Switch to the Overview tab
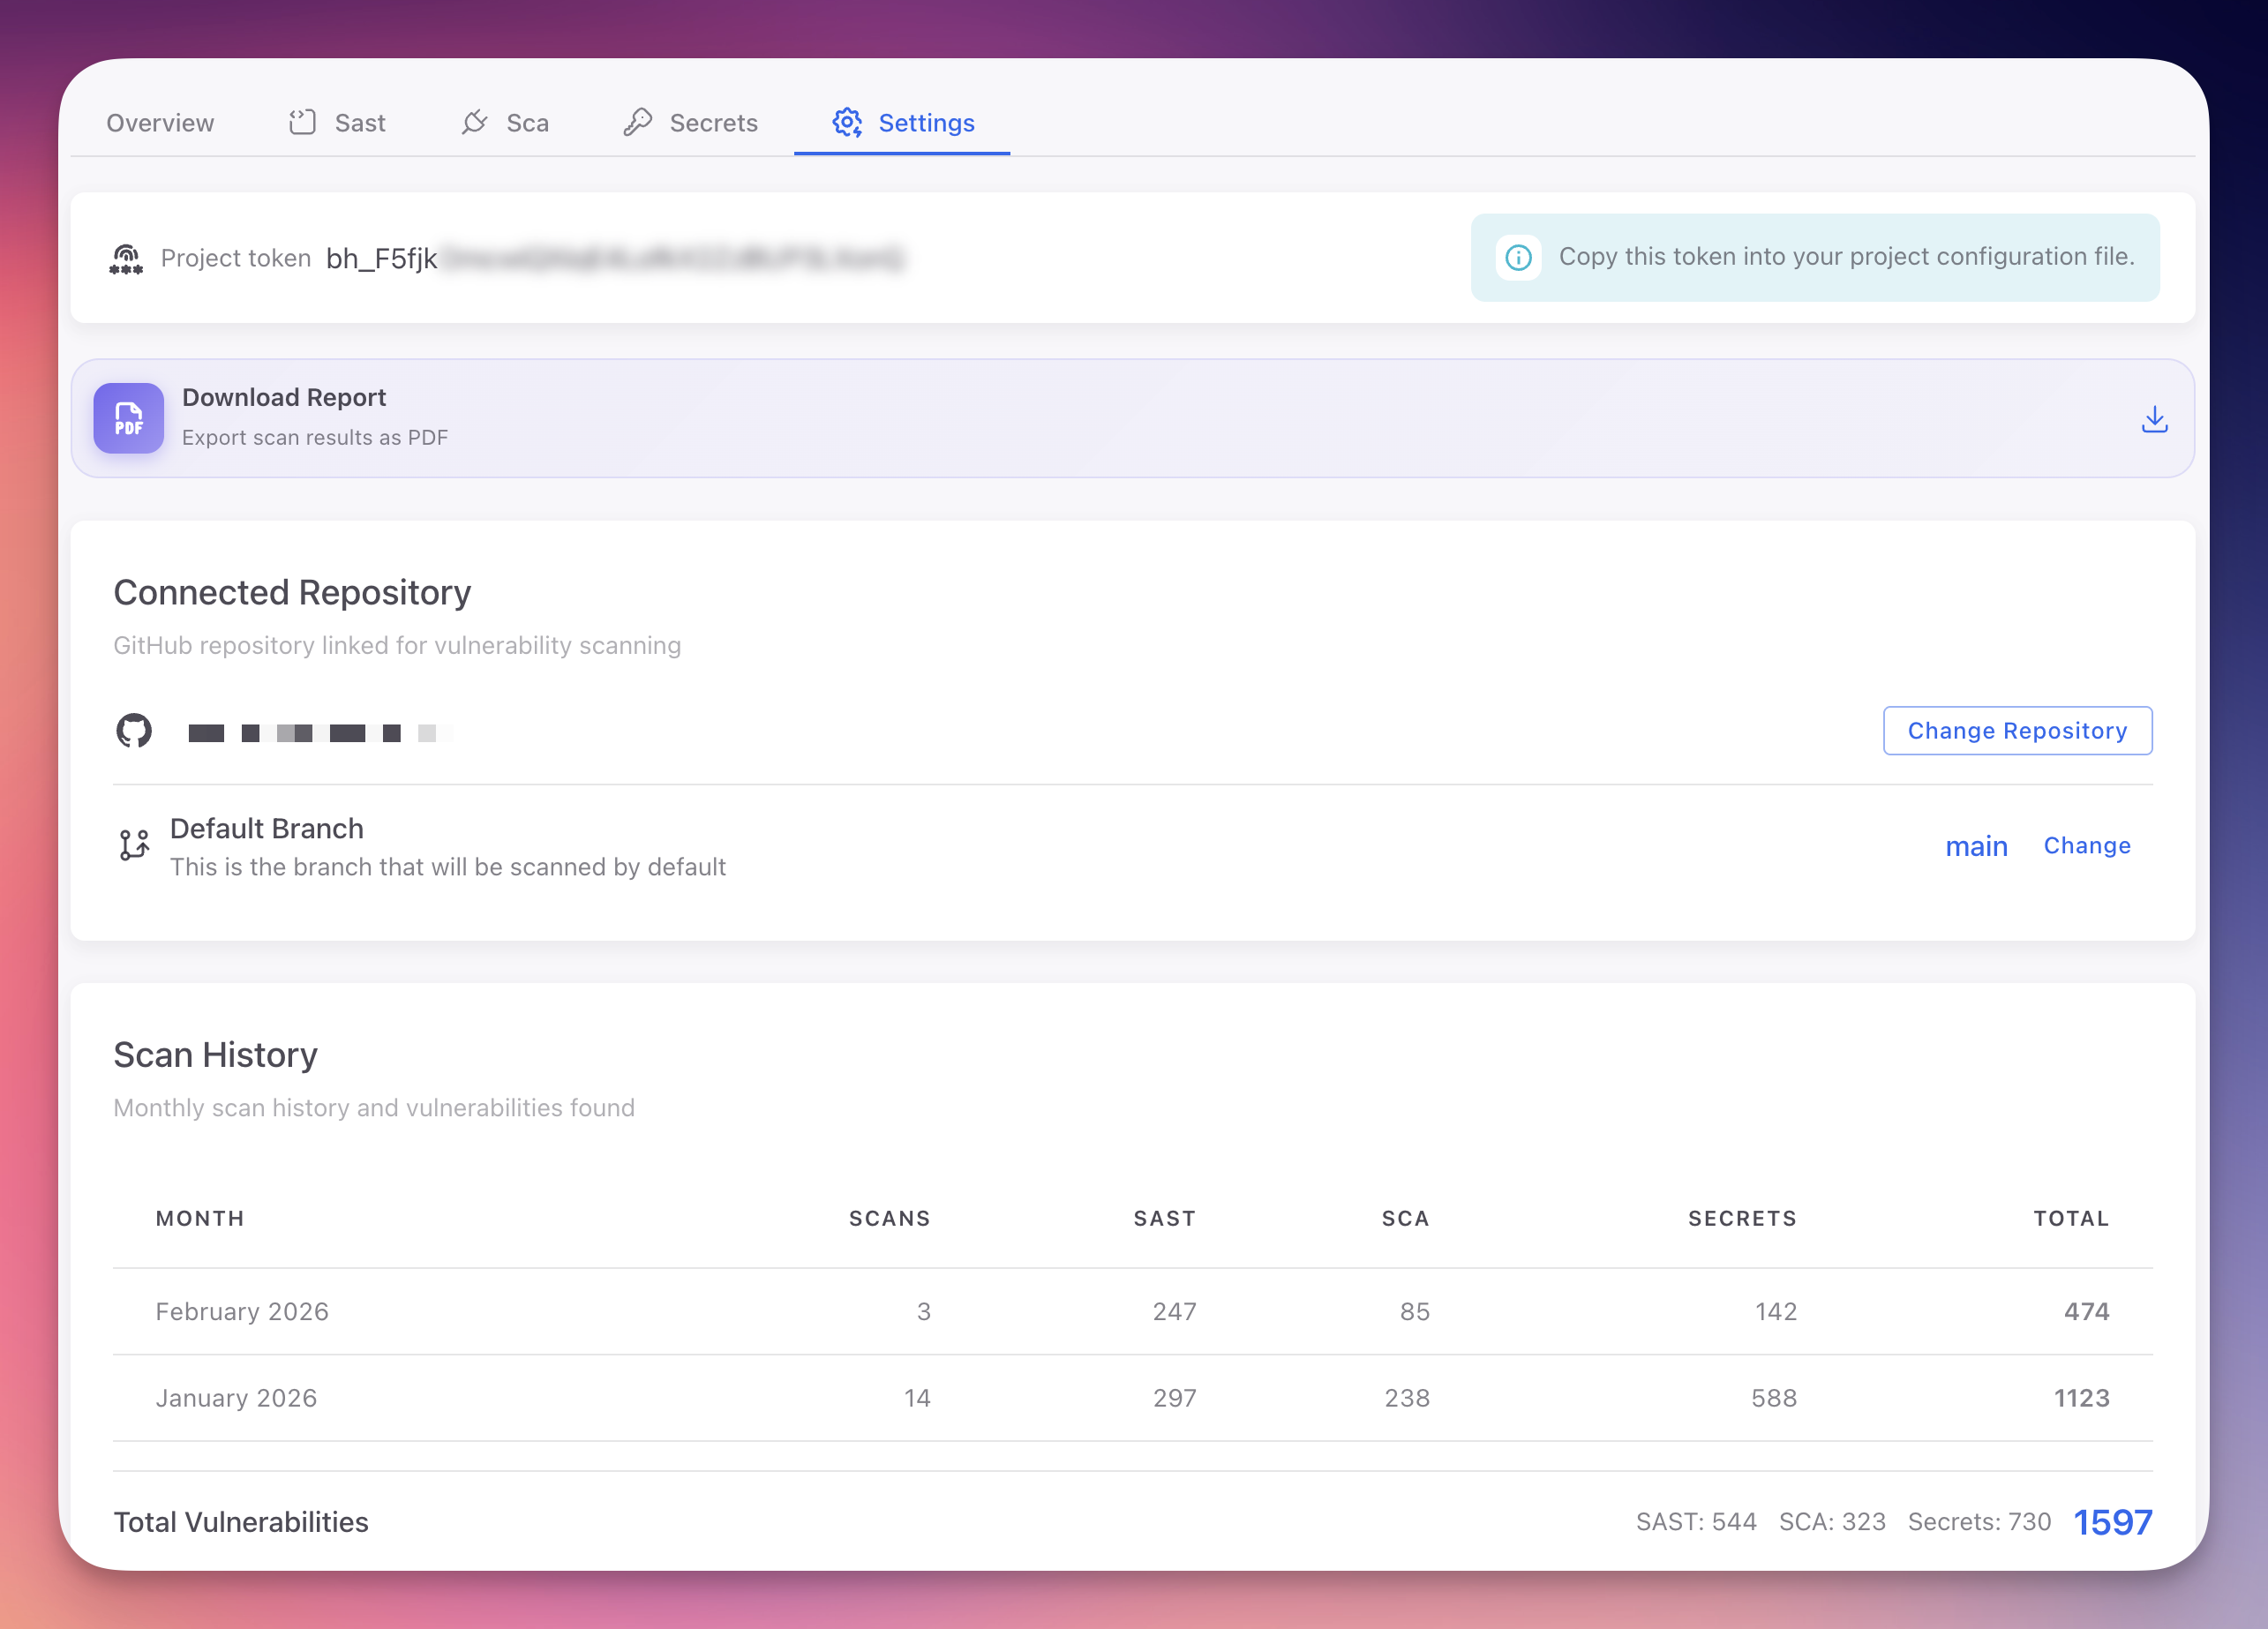Image resolution: width=2268 pixels, height=1629 pixels. [x=160, y=122]
